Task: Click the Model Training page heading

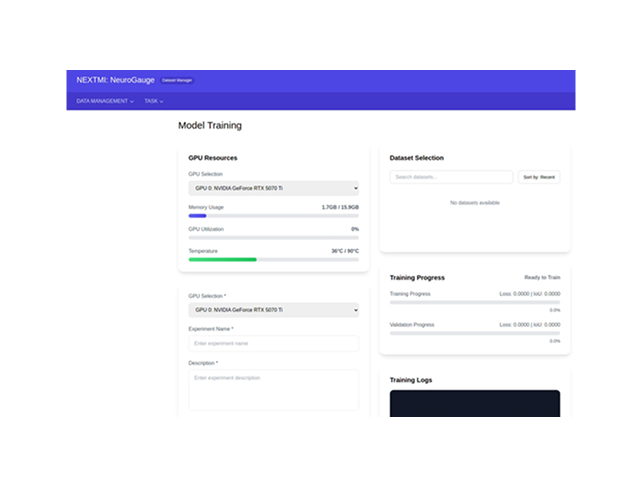Action: 209,126
